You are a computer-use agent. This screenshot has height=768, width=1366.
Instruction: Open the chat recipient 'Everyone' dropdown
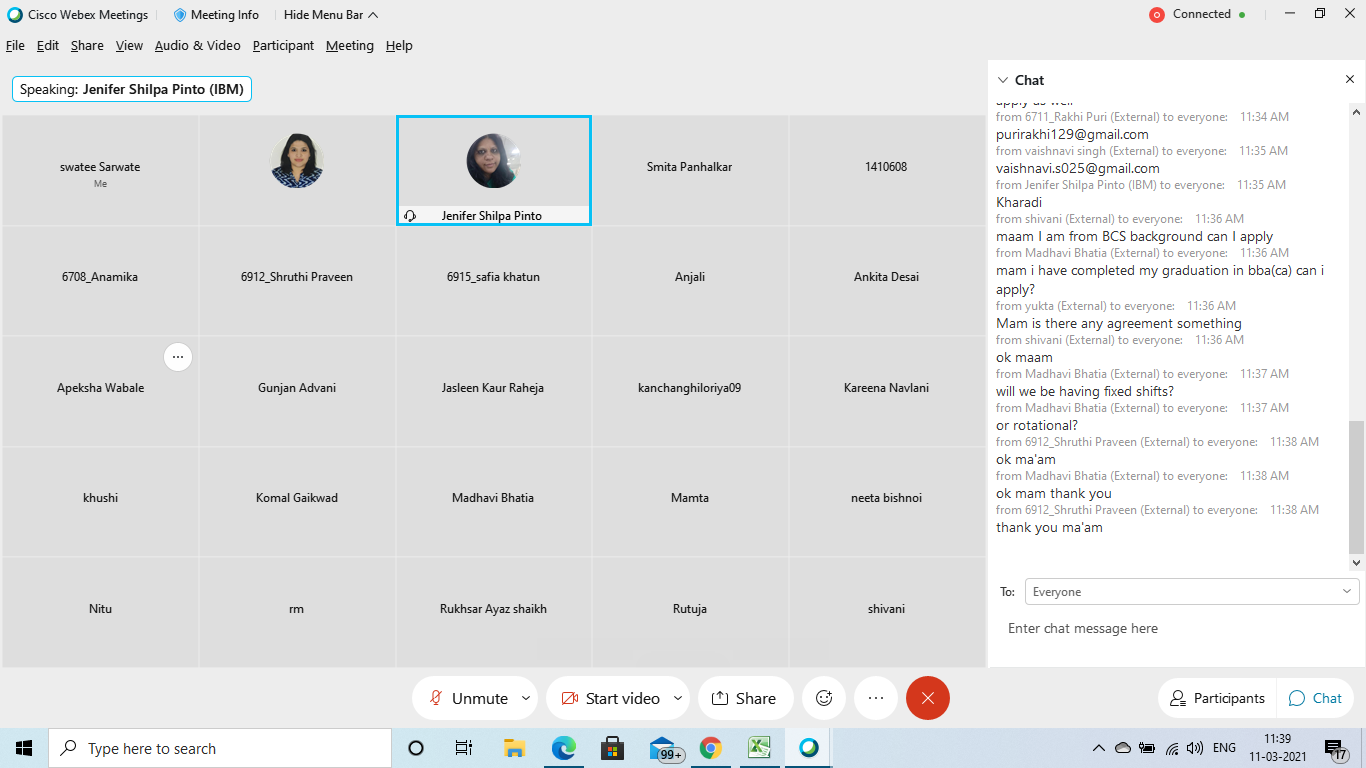(1191, 592)
